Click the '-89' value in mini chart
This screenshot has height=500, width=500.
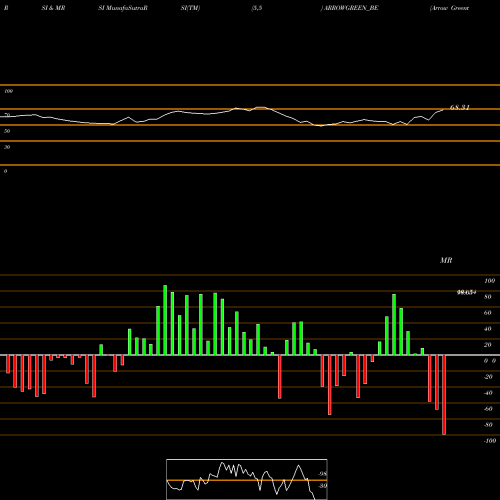point(322,486)
